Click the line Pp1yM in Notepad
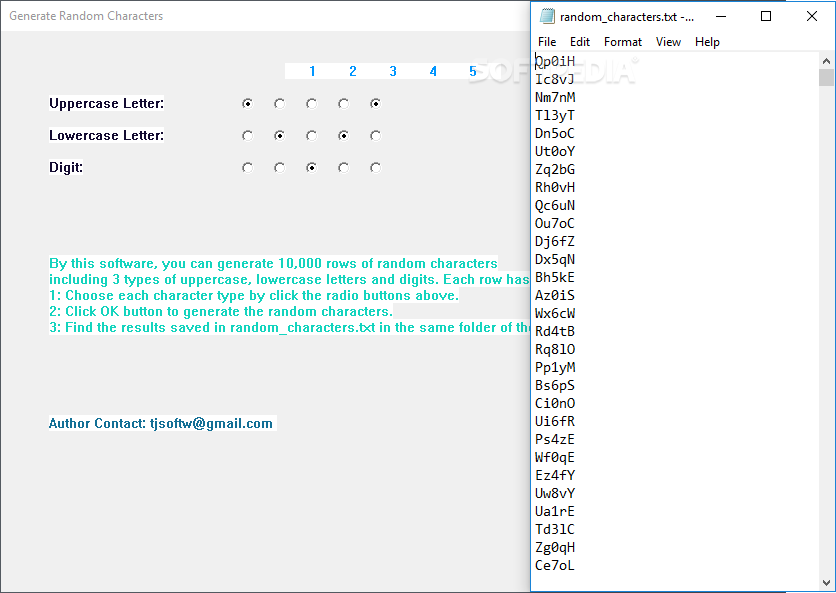 (555, 367)
